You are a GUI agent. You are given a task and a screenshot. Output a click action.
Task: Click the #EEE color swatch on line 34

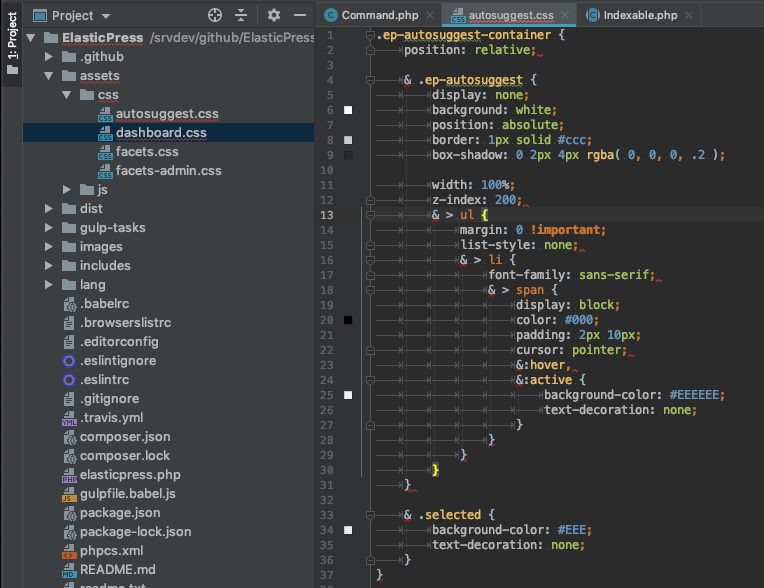(x=348, y=530)
